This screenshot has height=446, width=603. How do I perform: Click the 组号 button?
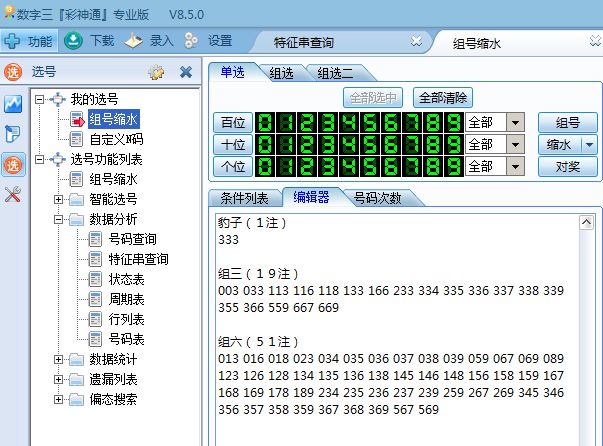coord(568,123)
